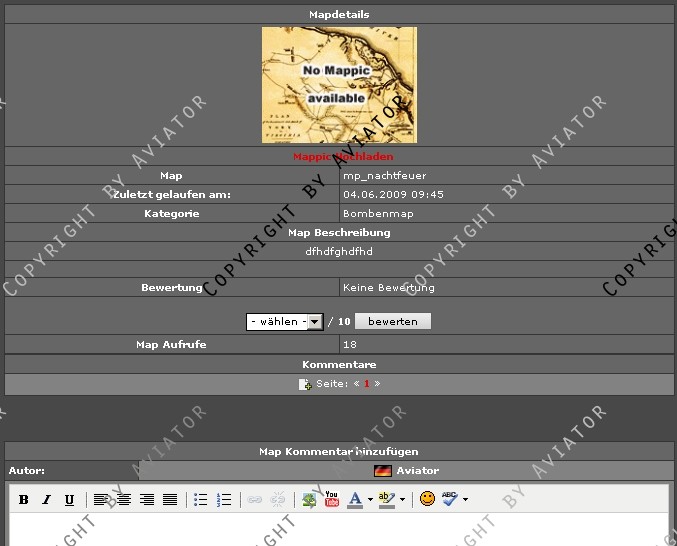Screen dimensions: 677x546
Task: Align text to the right
Action: 147,500
